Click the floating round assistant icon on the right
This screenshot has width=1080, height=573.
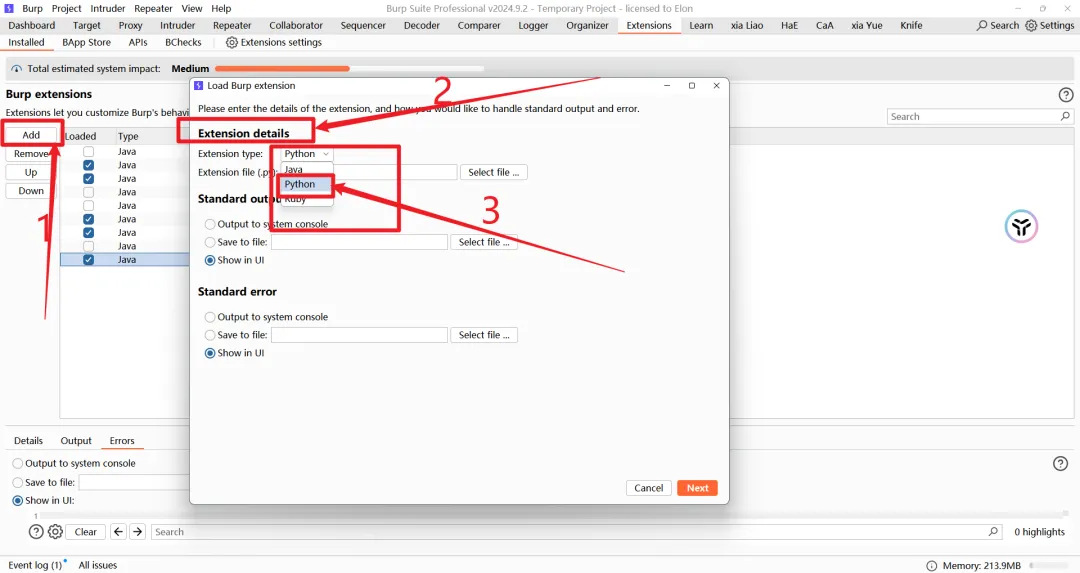[1021, 227]
